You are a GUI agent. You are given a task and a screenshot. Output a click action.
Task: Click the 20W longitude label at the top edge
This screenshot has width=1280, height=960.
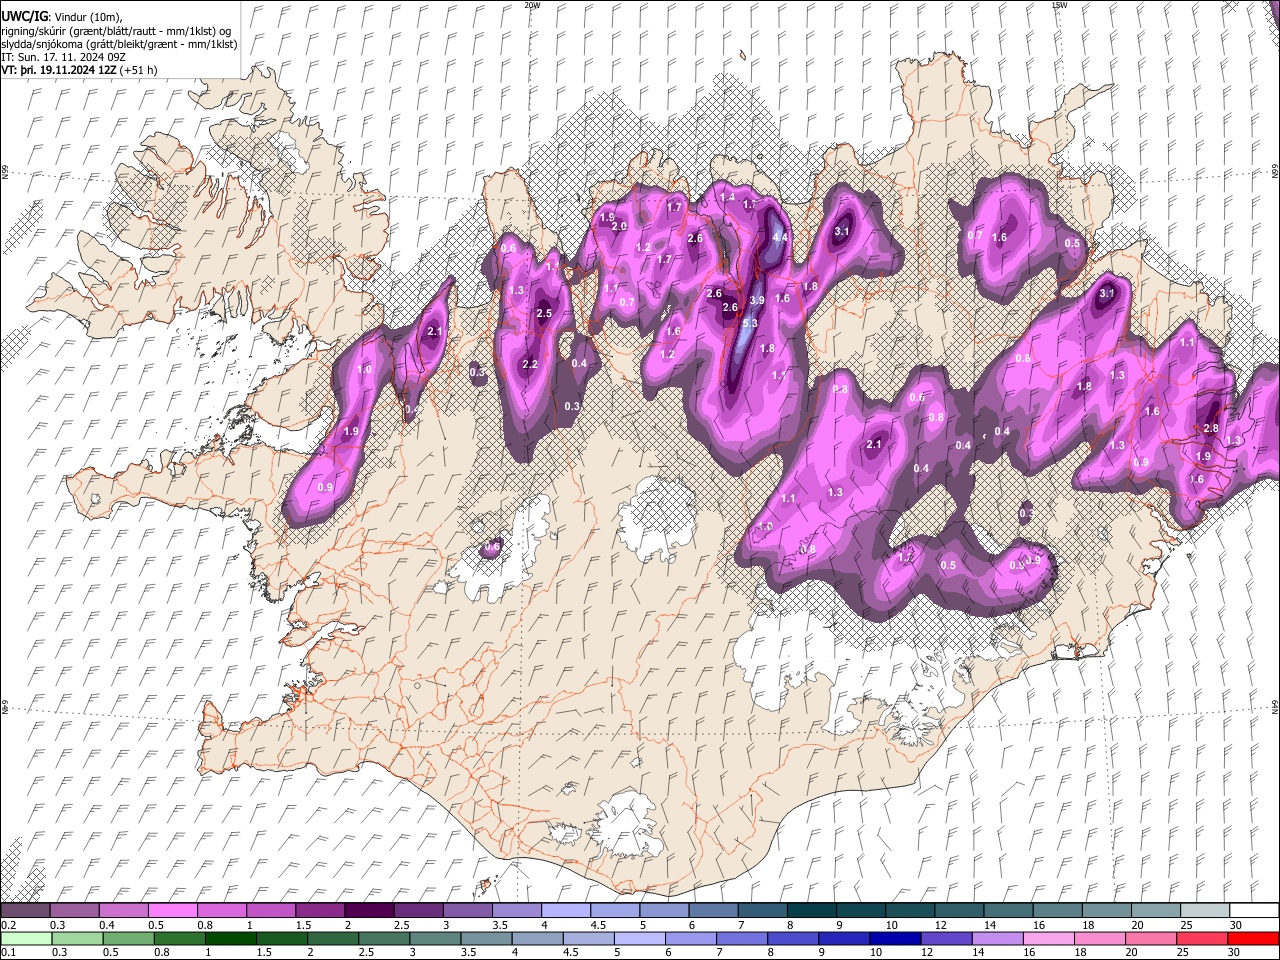point(532,5)
